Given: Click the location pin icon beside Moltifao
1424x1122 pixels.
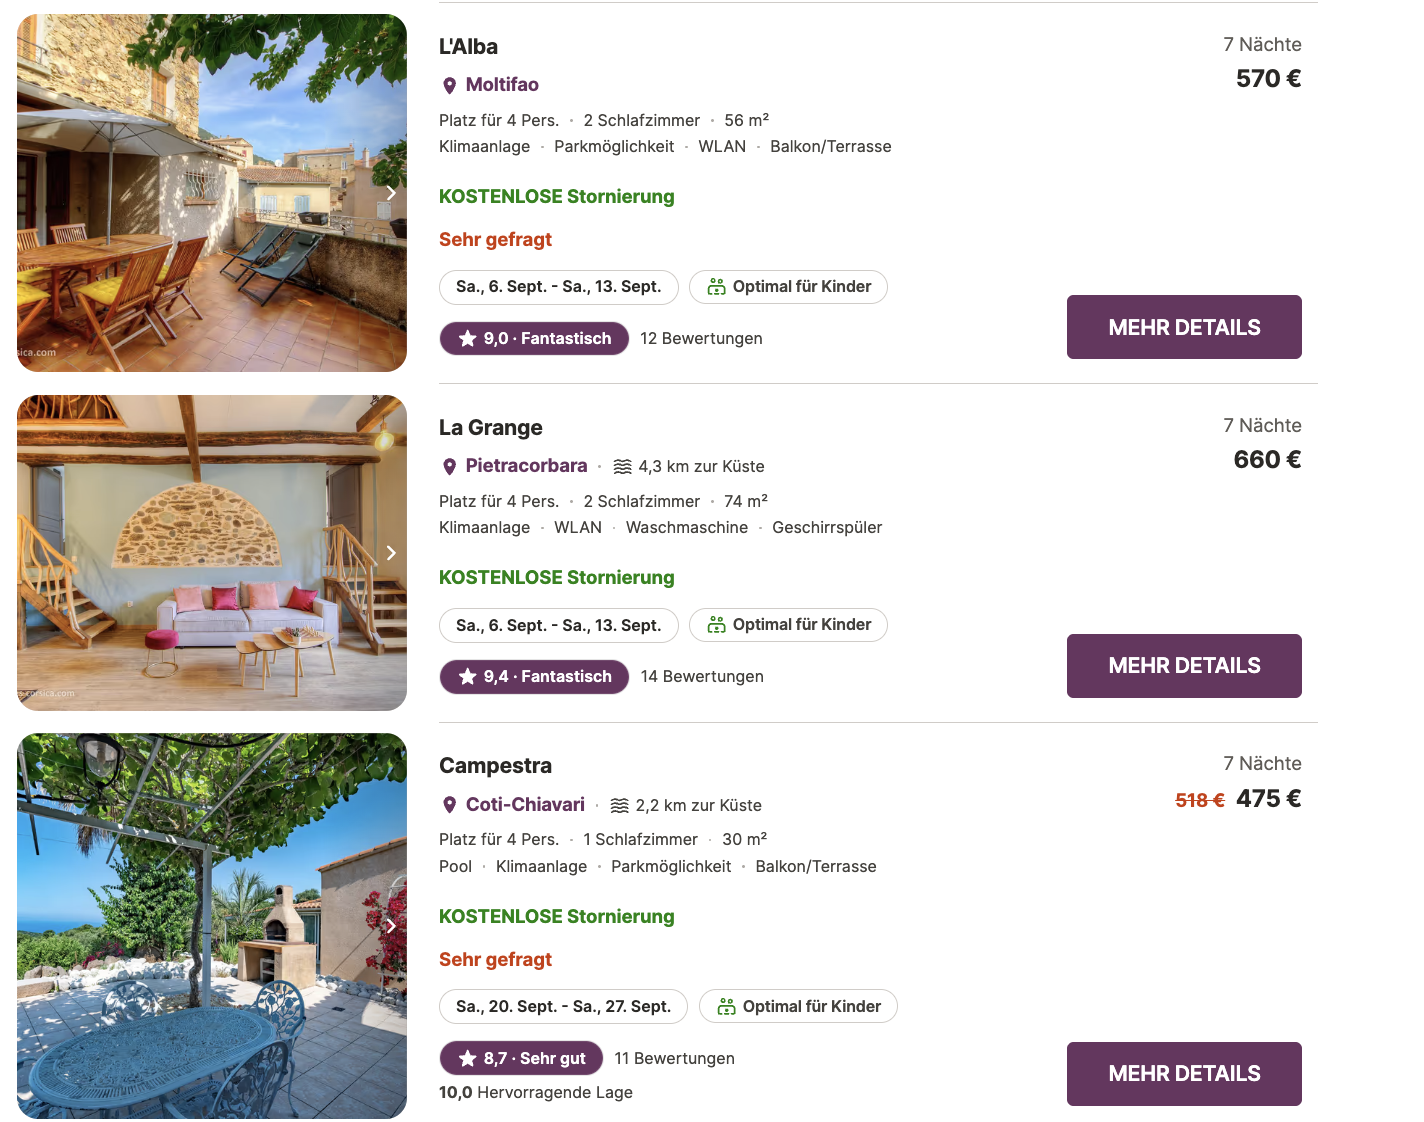Looking at the screenshot, I should pos(450,86).
